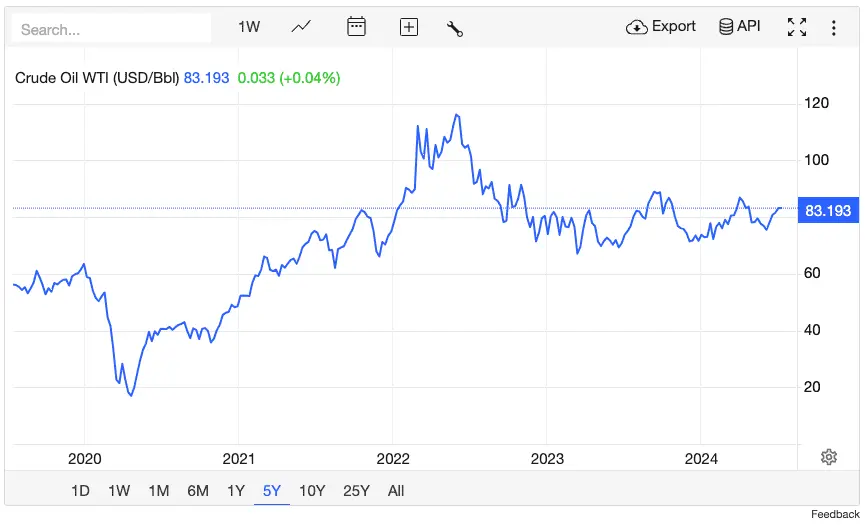Open the 1W interval dropdown
Image resolution: width=865 pixels, height=525 pixels.
(x=249, y=27)
